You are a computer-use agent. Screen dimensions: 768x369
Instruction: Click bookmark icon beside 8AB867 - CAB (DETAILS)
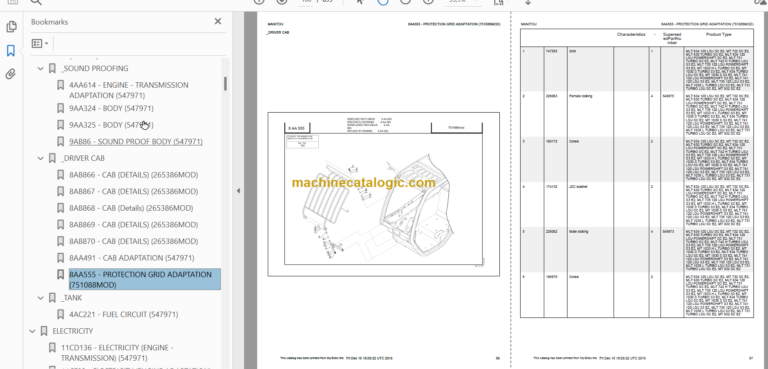coord(60,192)
